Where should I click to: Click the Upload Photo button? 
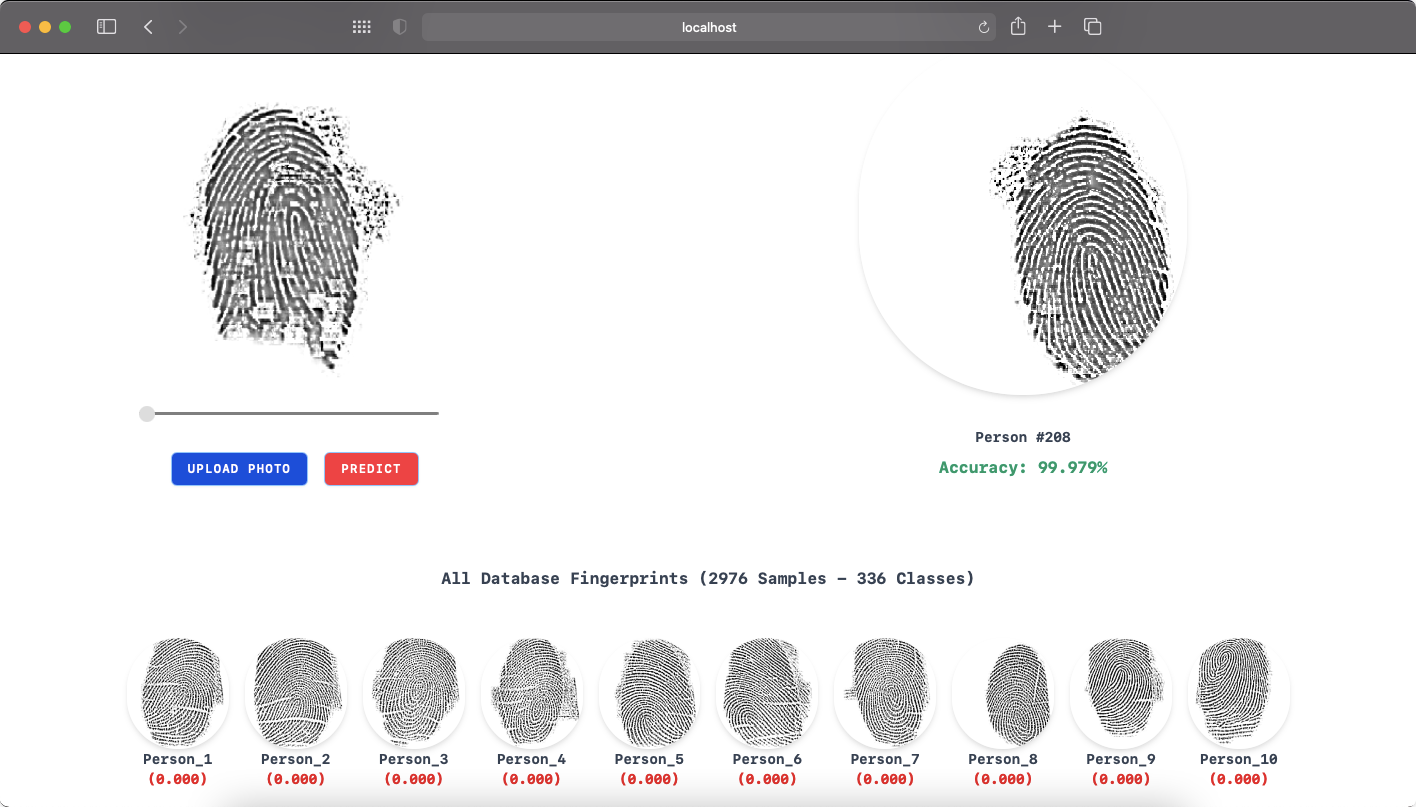click(x=239, y=469)
